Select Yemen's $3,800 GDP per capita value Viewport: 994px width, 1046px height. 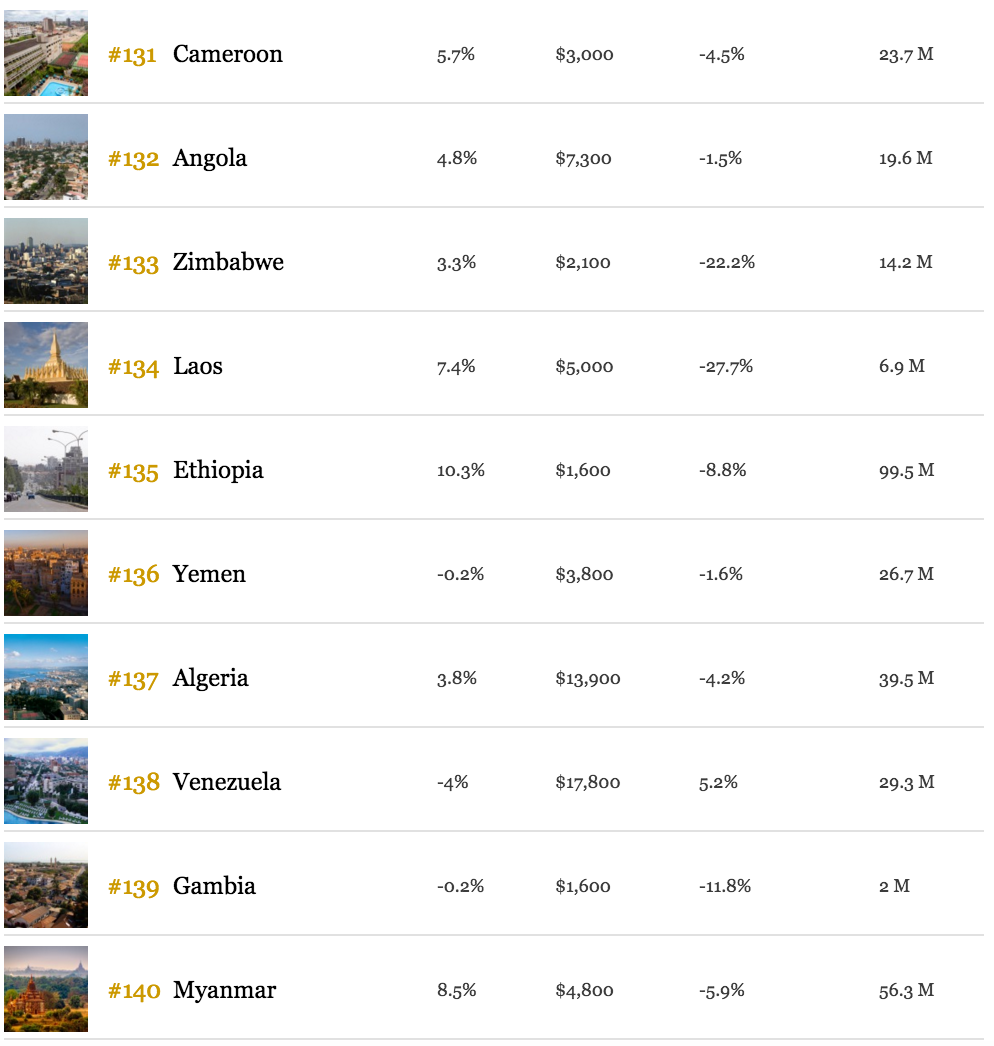click(x=584, y=574)
